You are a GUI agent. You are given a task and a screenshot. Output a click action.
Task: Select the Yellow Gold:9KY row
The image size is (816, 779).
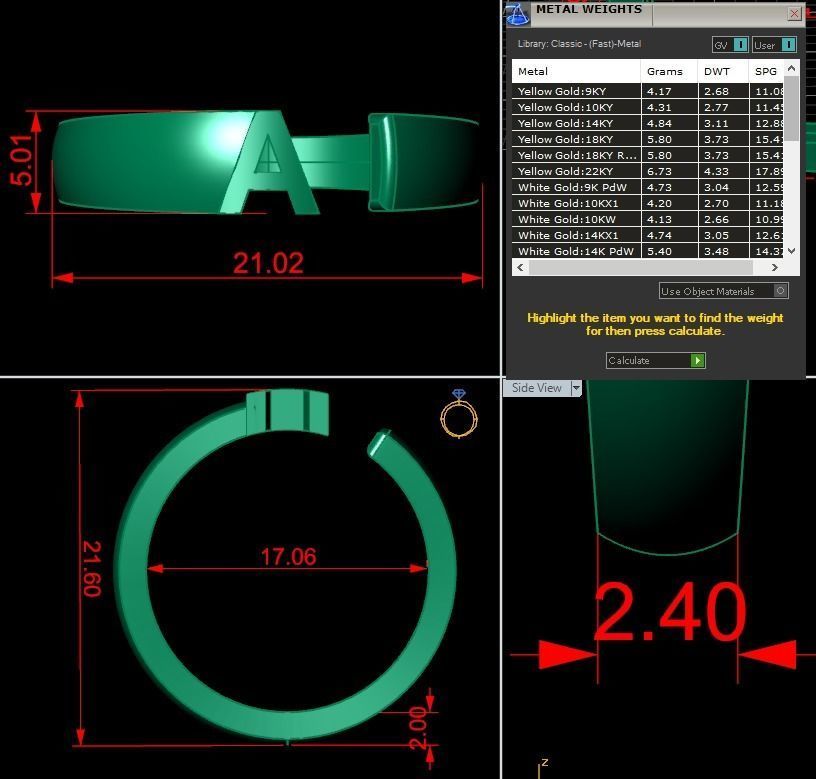(648, 91)
